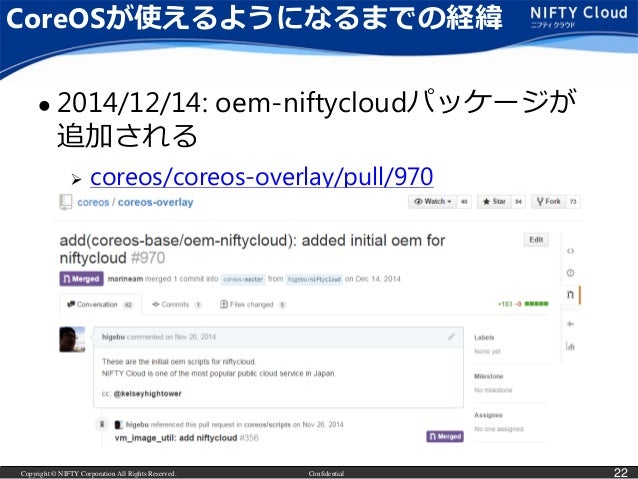
Task: Edit the comment with pencil icon
Action: click(451, 337)
